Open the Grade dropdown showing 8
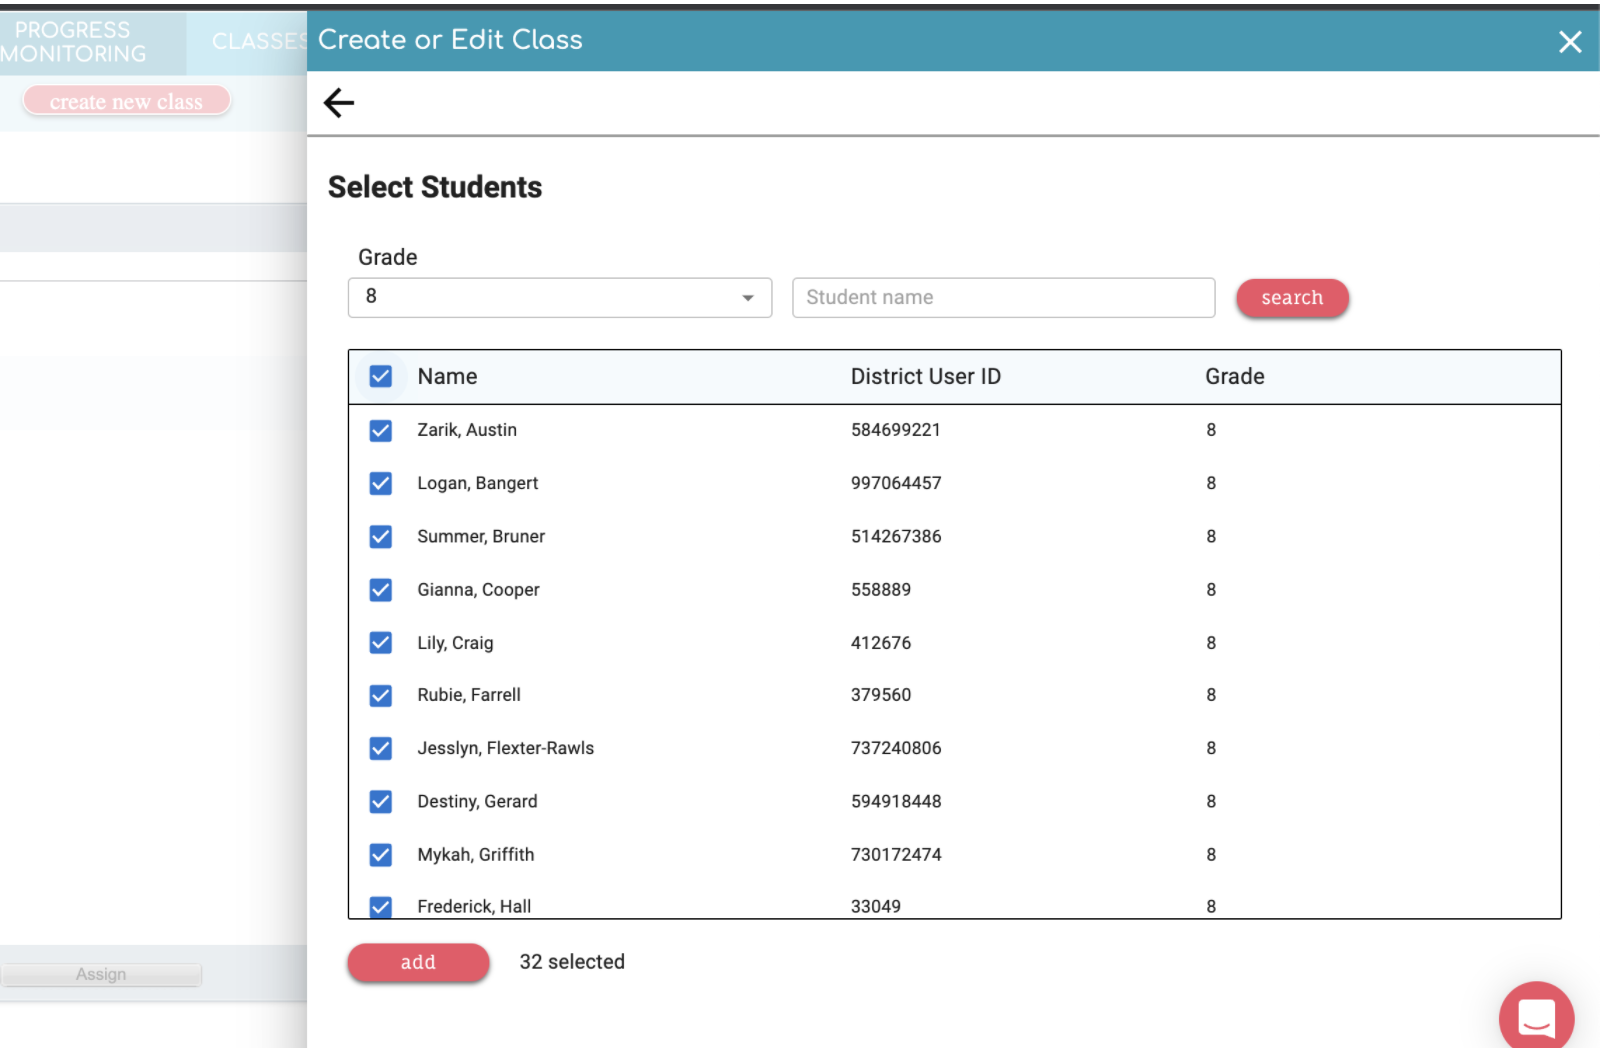1602x1048 pixels. click(560, 298)
